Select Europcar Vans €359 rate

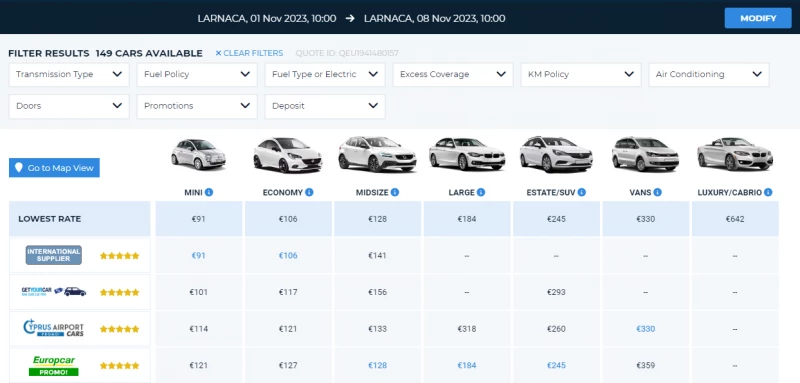645,366
